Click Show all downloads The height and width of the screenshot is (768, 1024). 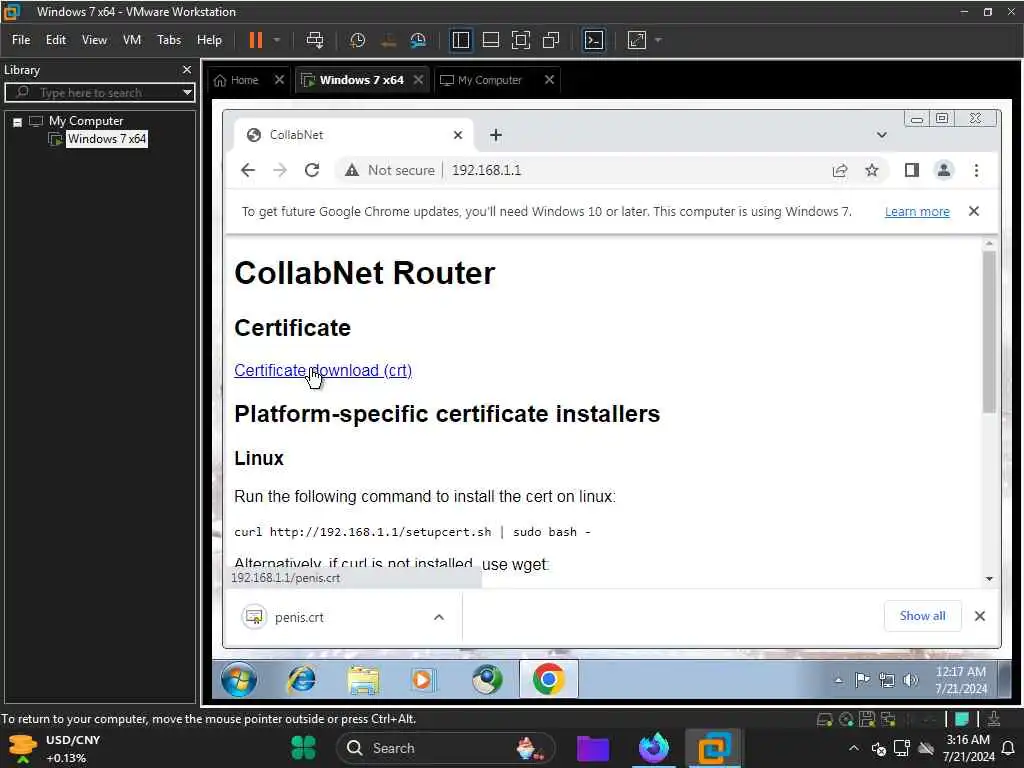(922, 616)
